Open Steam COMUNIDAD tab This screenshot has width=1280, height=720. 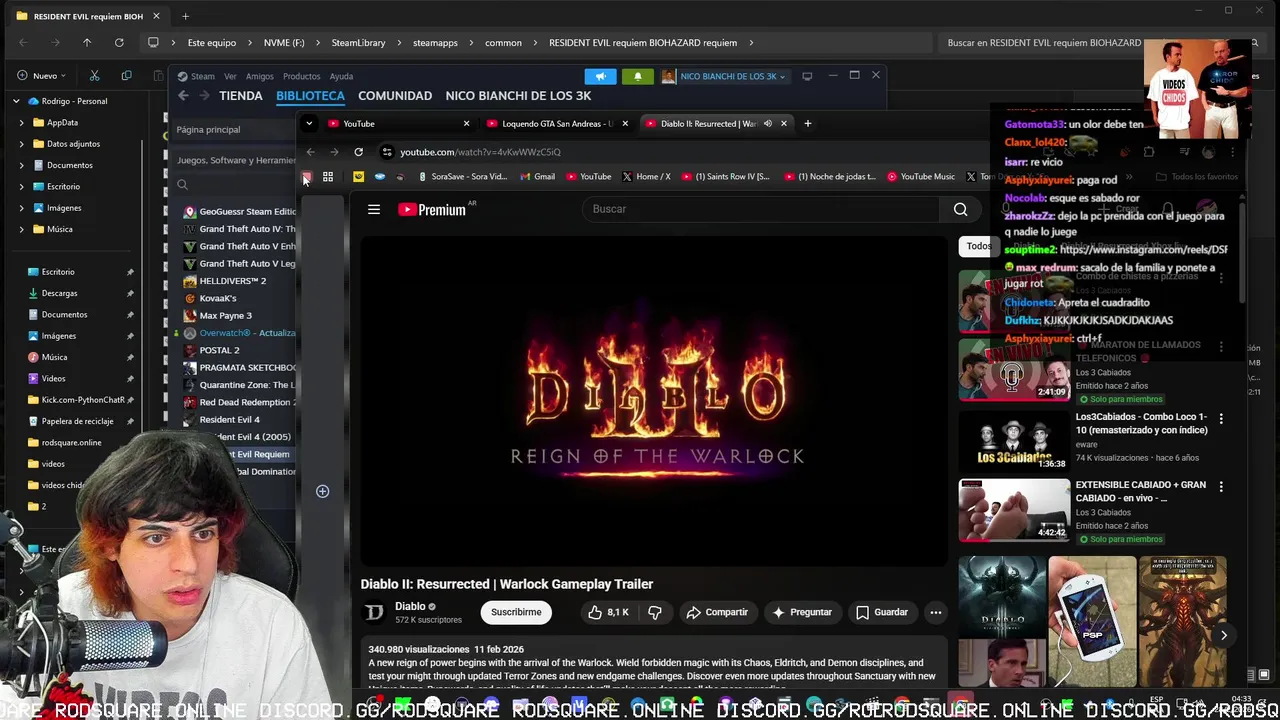click(395, 96)
